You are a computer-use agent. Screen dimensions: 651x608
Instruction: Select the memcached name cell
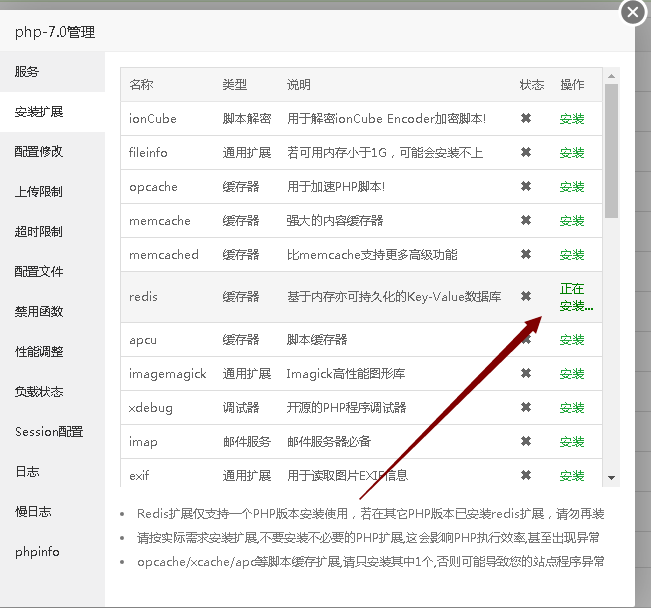click(x=164, y=255)
